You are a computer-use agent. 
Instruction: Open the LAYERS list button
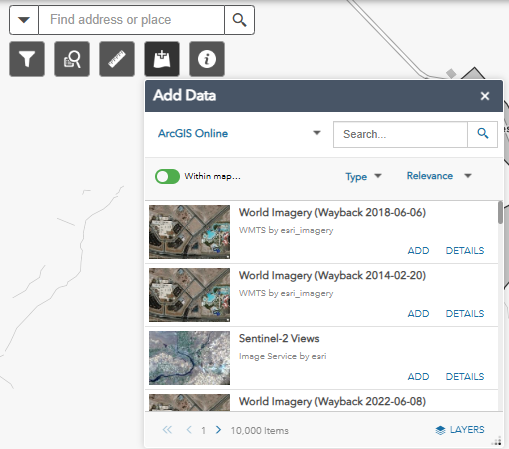(460, 430)
